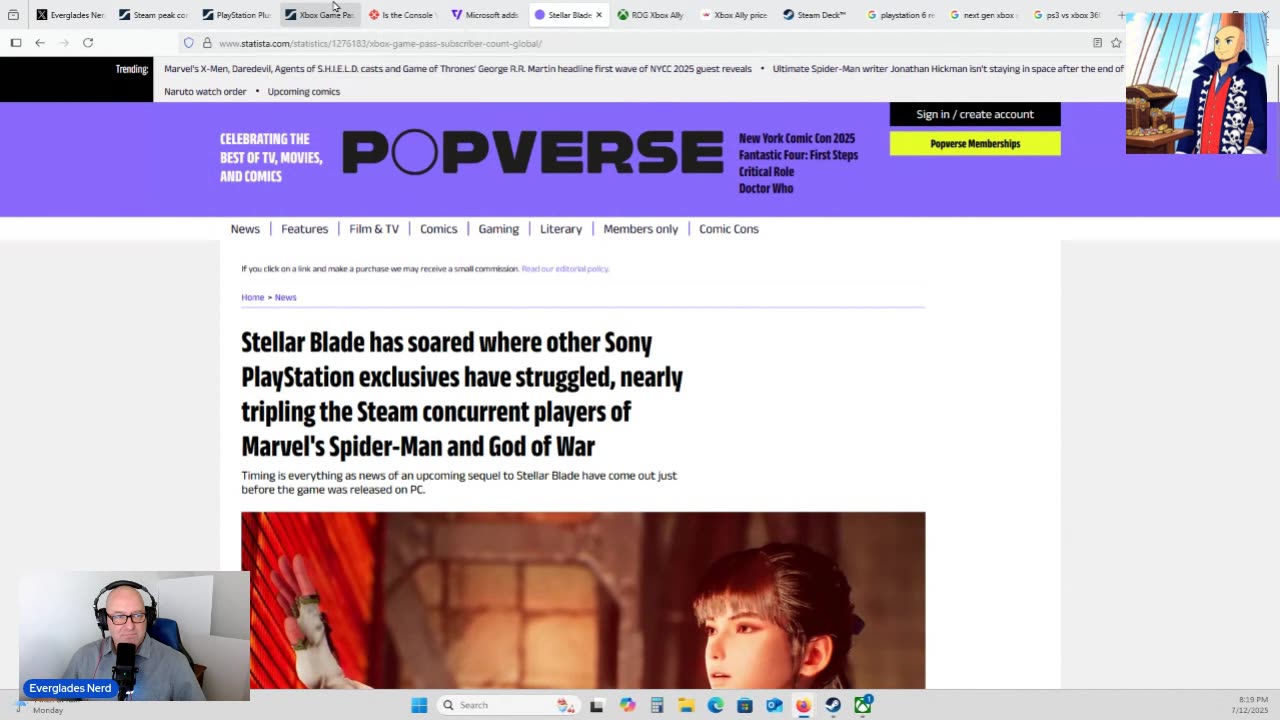
Task: Open Task View on the taskbar
Action: point(597,705)
